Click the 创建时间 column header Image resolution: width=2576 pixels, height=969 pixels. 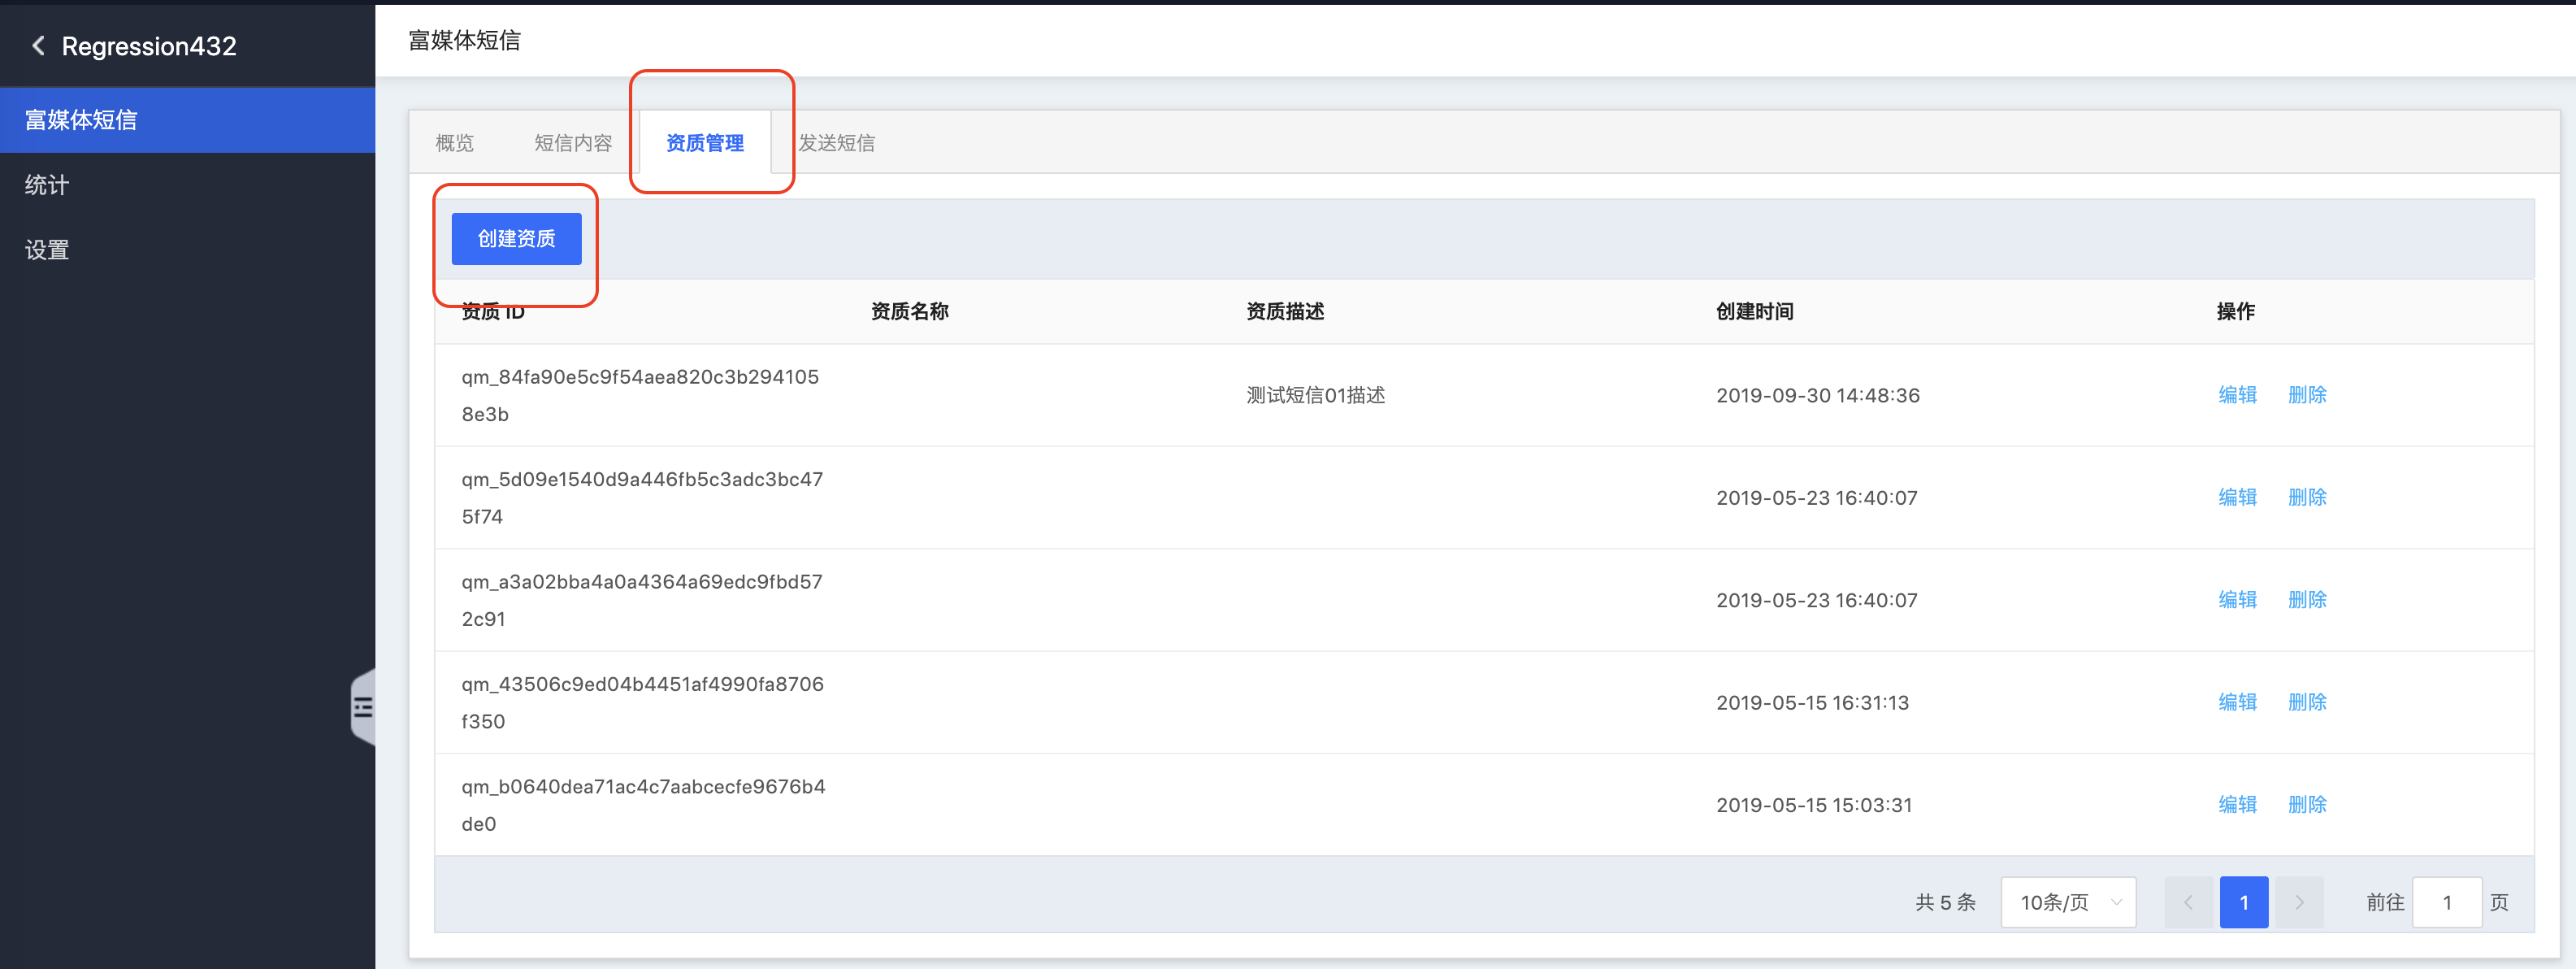[x=1754, y=311]
